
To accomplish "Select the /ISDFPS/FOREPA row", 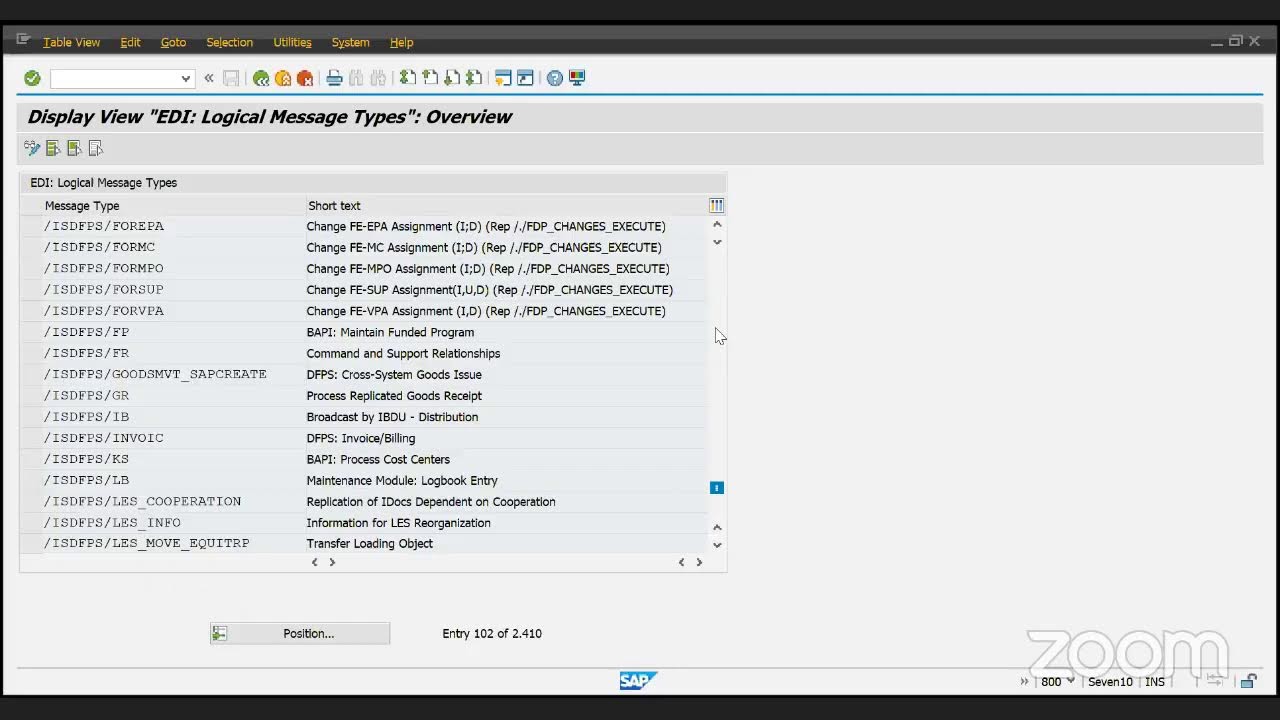I will coord(365,226).
